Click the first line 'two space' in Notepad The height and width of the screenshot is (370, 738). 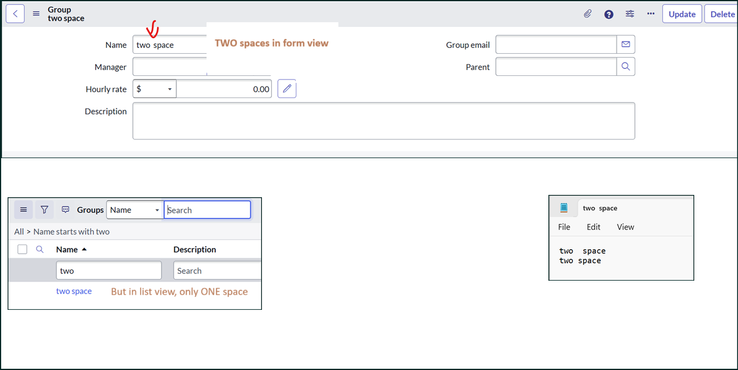583,251
